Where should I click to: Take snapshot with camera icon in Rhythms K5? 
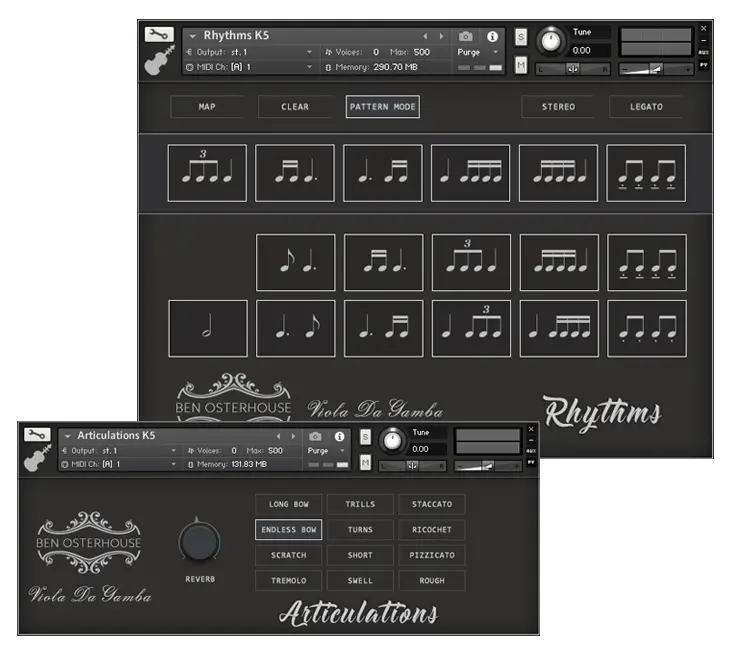pyautogui.click(x=466, y=36)
